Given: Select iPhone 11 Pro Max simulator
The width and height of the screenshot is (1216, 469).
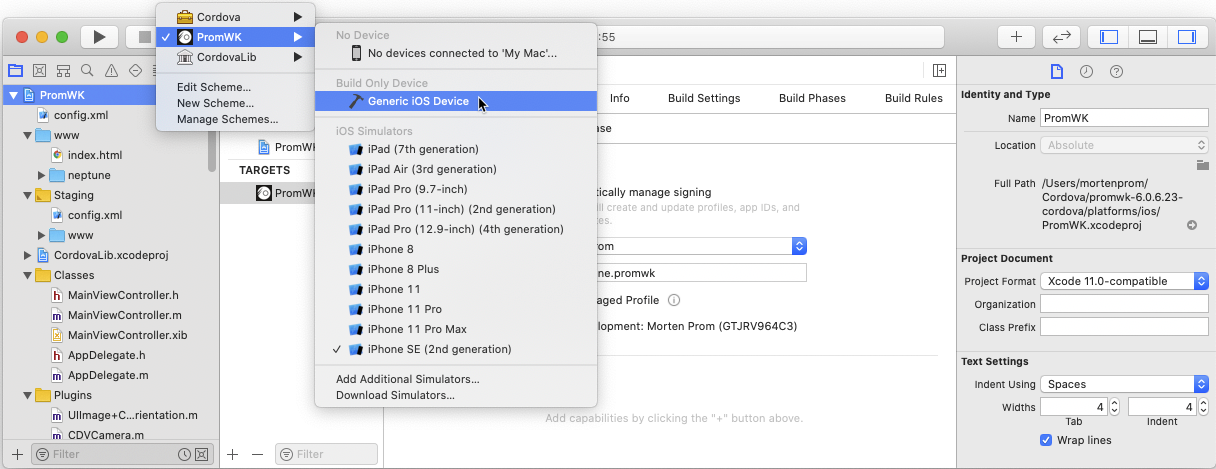Looking at the screenshot, I should 456,329.
